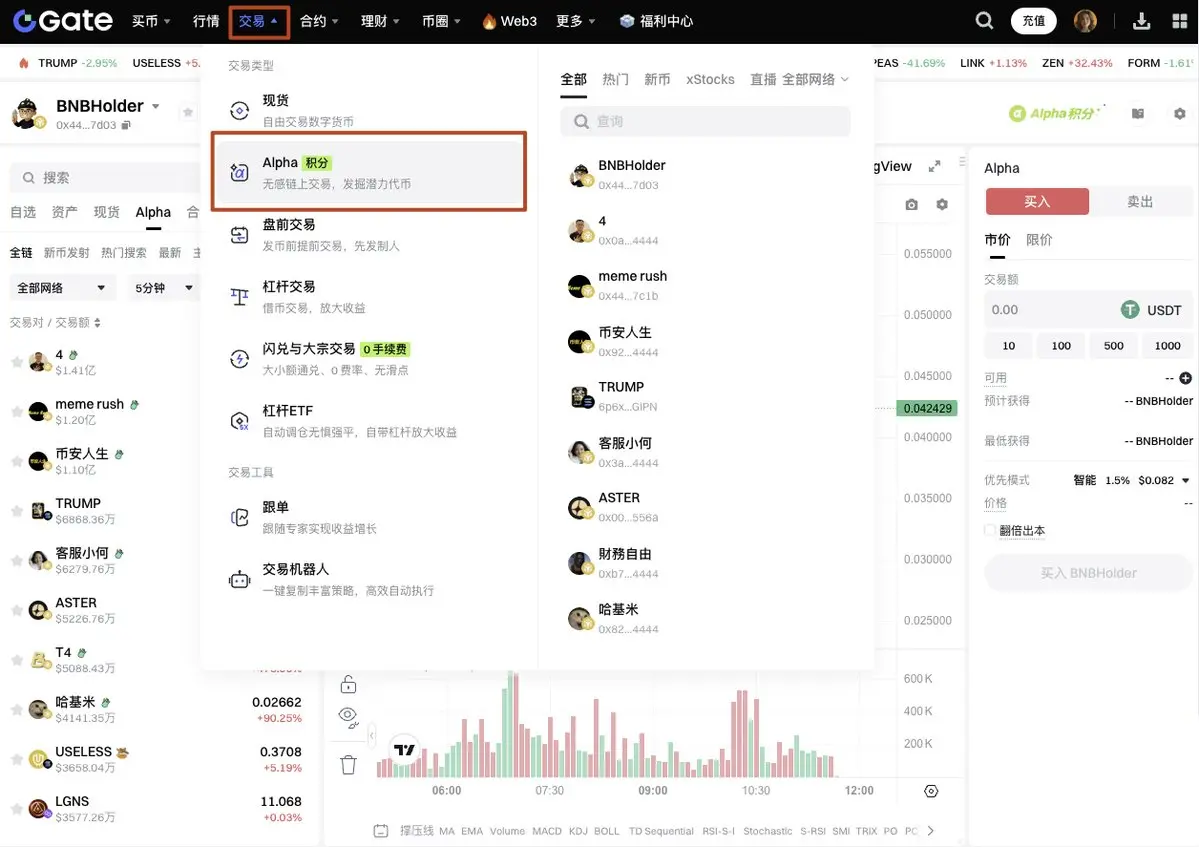Switch to 热门 tab in token panel

pos(615,80)
